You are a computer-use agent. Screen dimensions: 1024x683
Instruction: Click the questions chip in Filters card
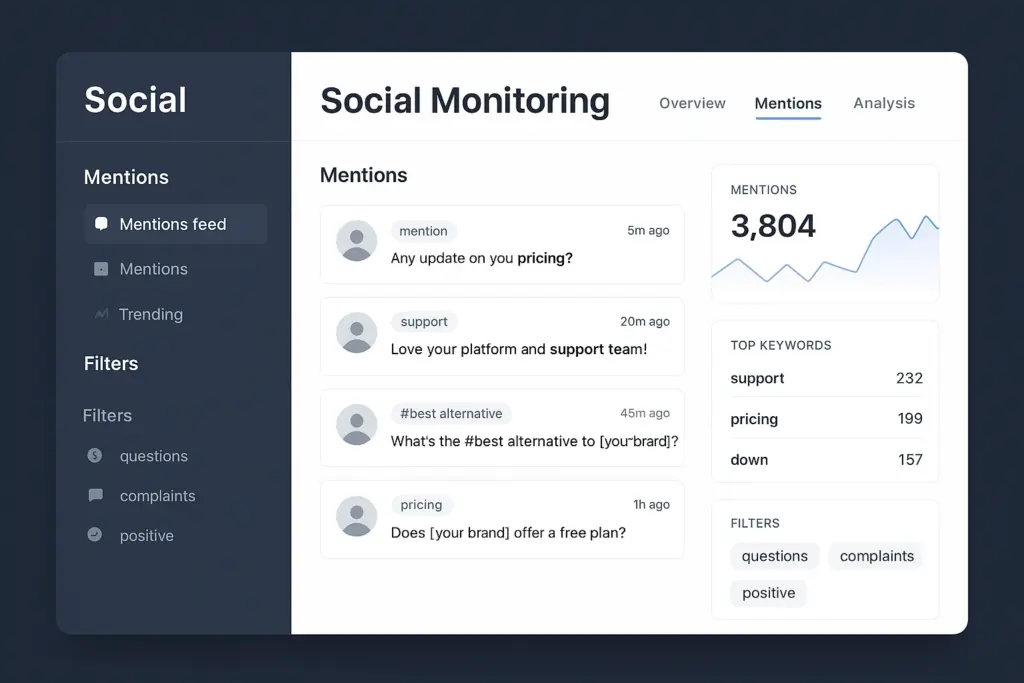pyautogui.click(x=775, y=556)
